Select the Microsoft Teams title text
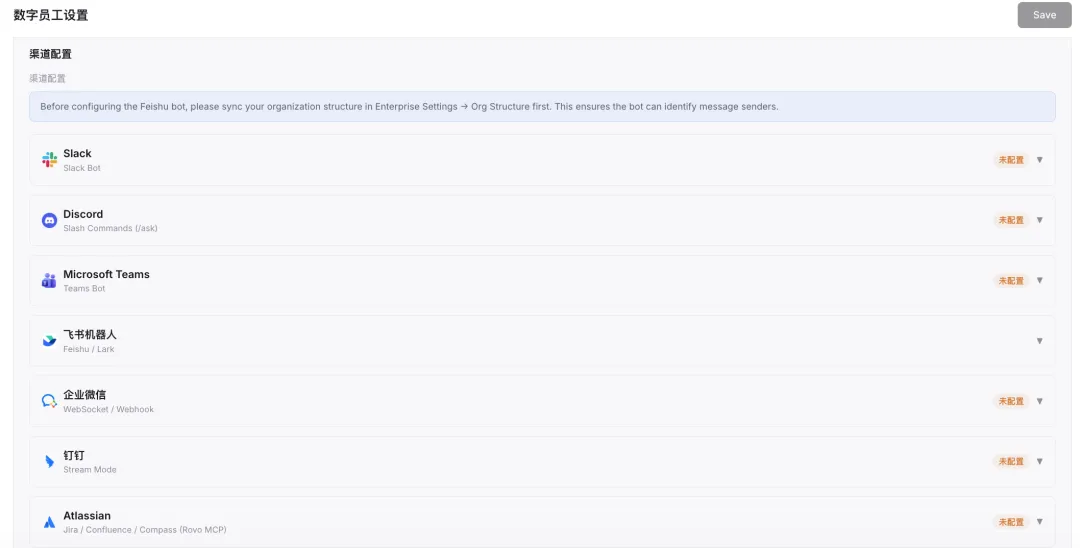 point(106,274)
